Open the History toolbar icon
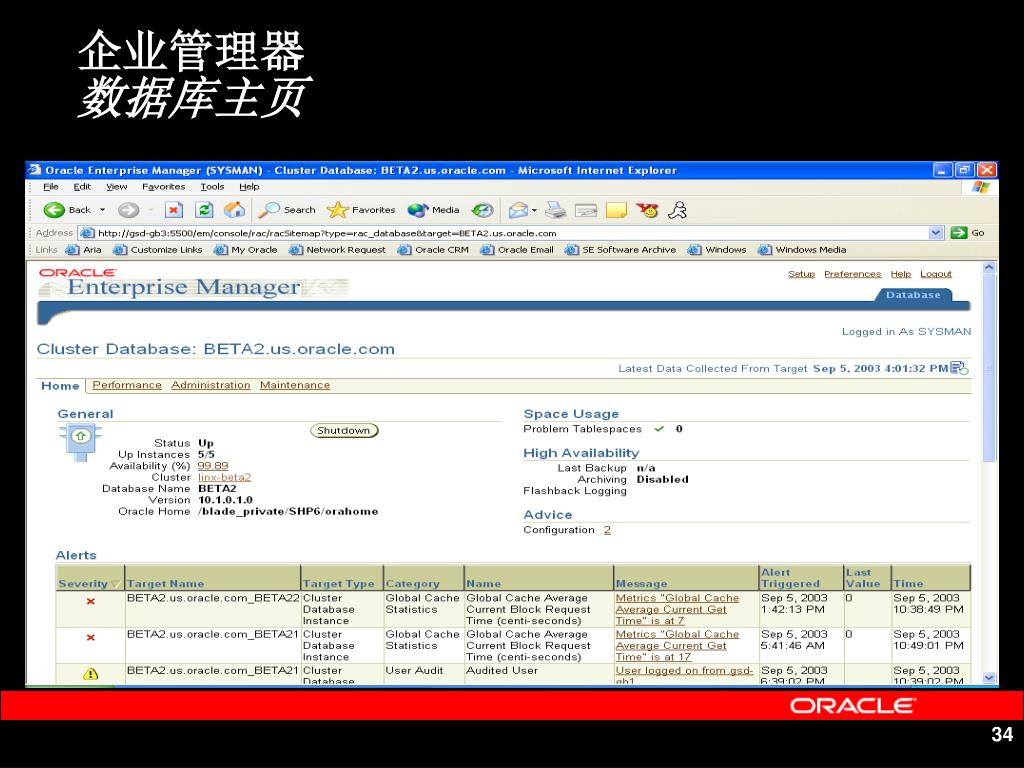 [482, 210]
